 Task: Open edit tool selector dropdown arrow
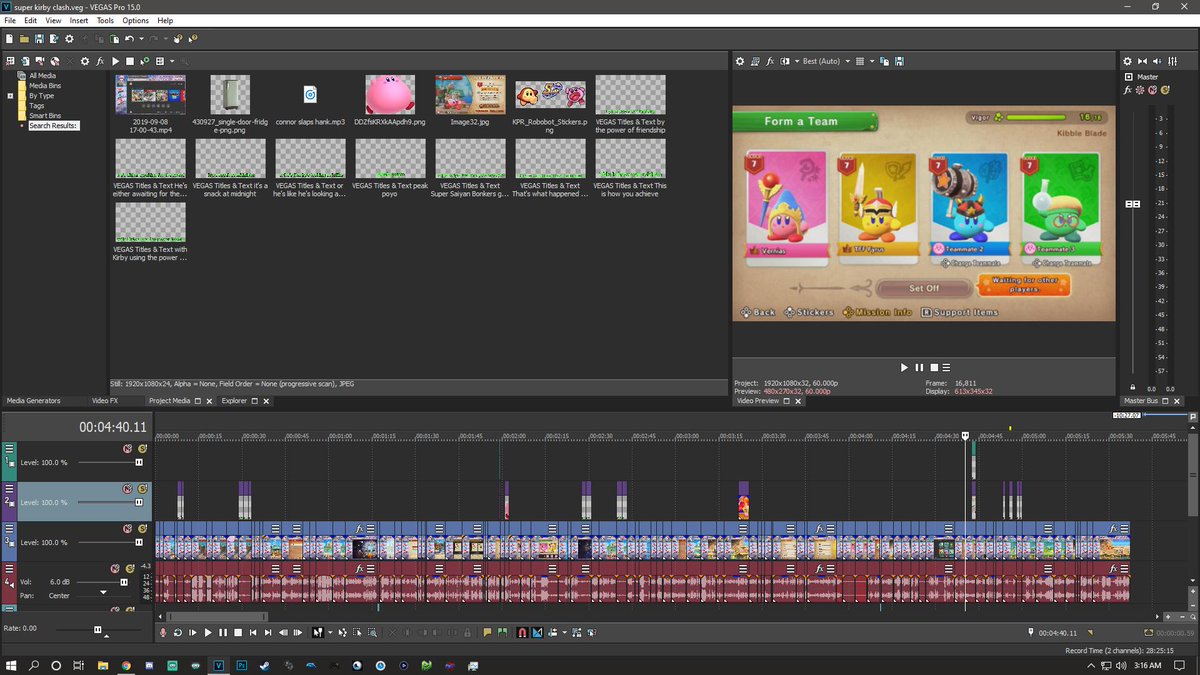[330, 633]
